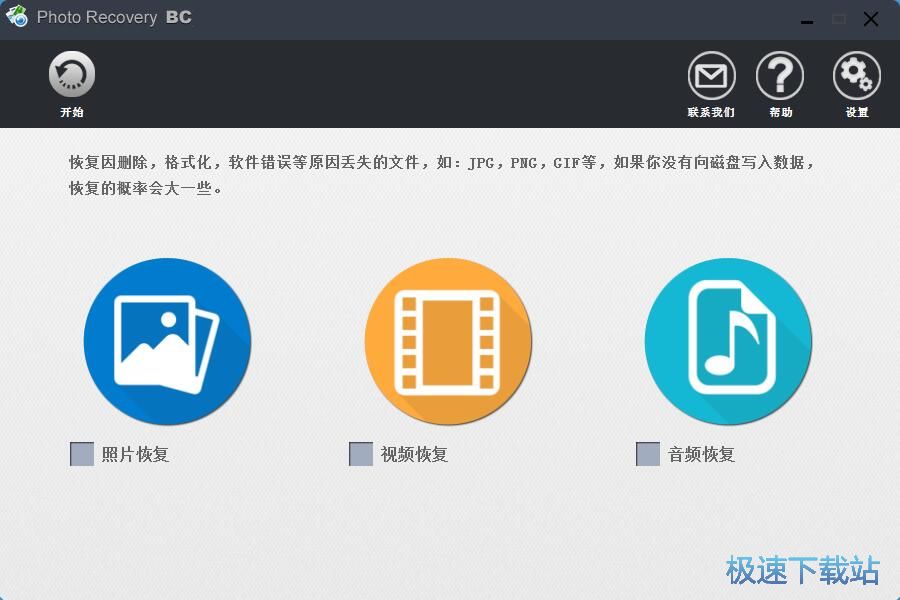900x600 pixels.
Task: Click the Photo Recovery BC title text
Action: click(114, 17)
